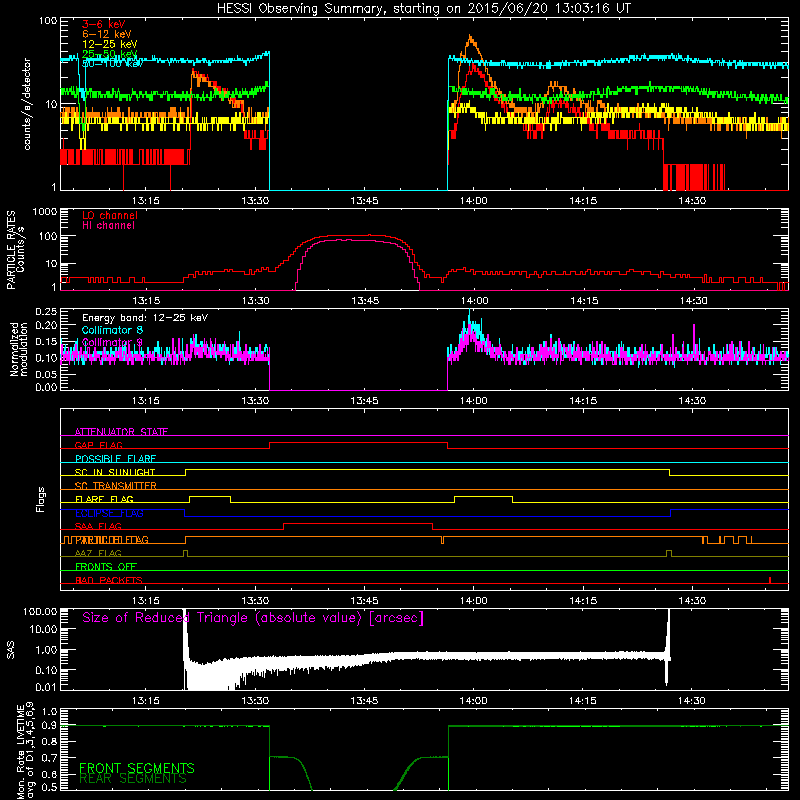
Task: Click the vertical Flags axis label
Action: click(x=40, y=499)
